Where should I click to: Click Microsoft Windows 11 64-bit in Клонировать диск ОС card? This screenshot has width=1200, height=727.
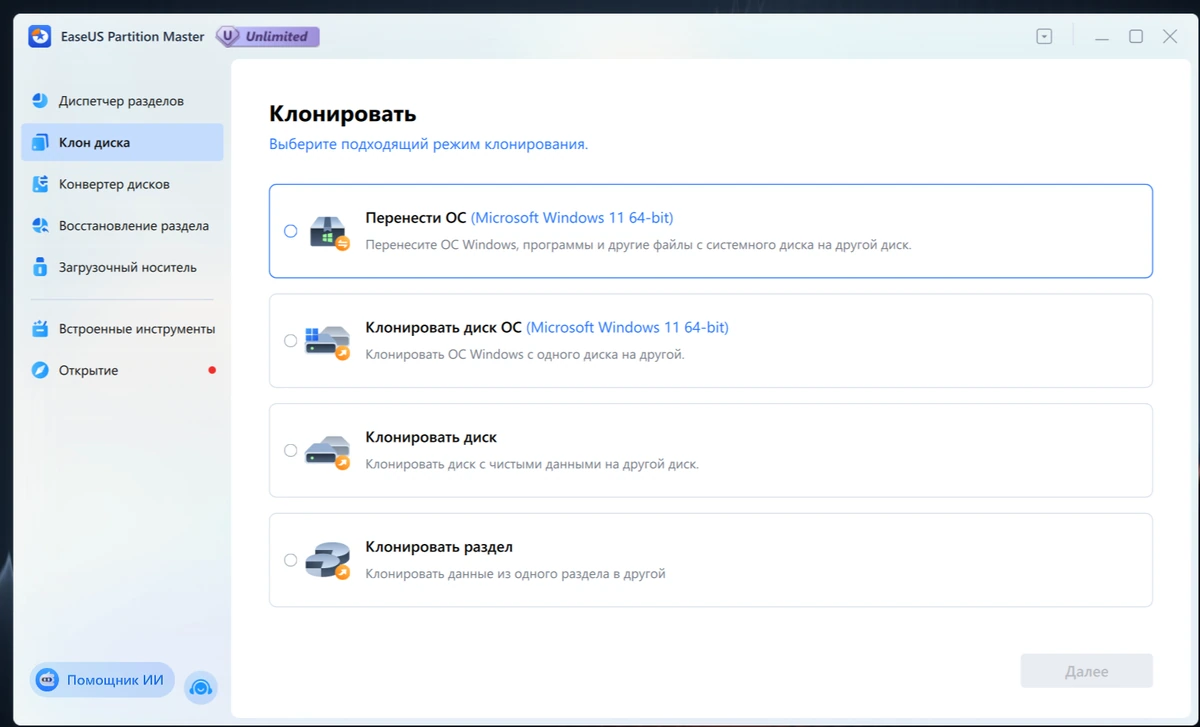click(x=627, y=328)
